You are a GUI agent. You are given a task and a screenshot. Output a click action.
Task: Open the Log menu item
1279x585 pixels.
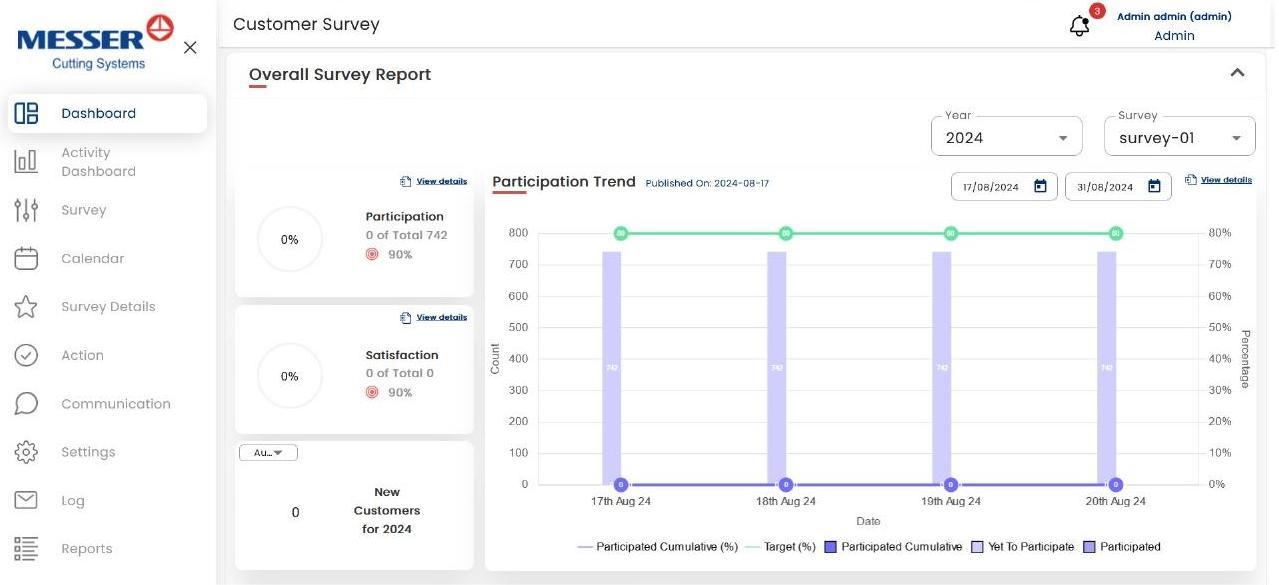point(72,501)
